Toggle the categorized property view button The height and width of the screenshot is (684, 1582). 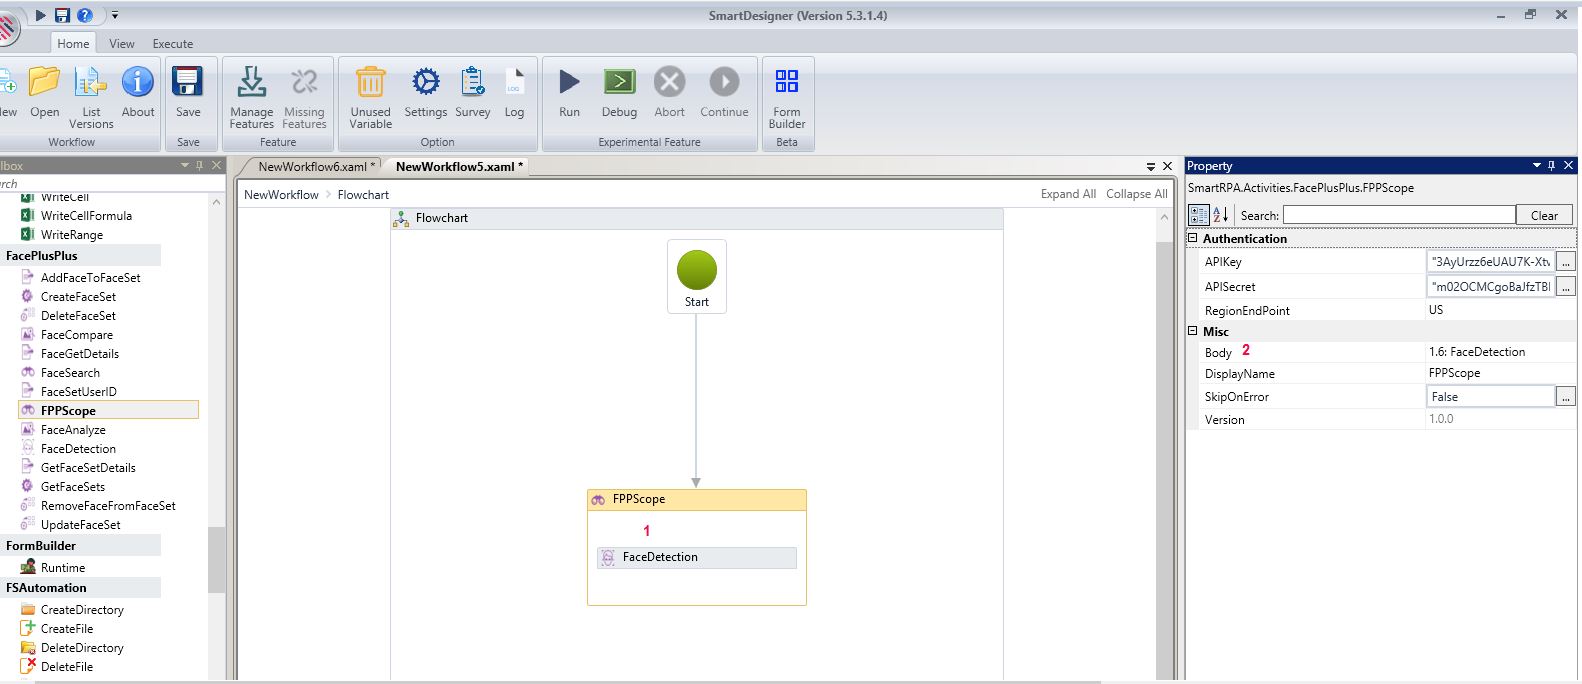click(1198, 215)
